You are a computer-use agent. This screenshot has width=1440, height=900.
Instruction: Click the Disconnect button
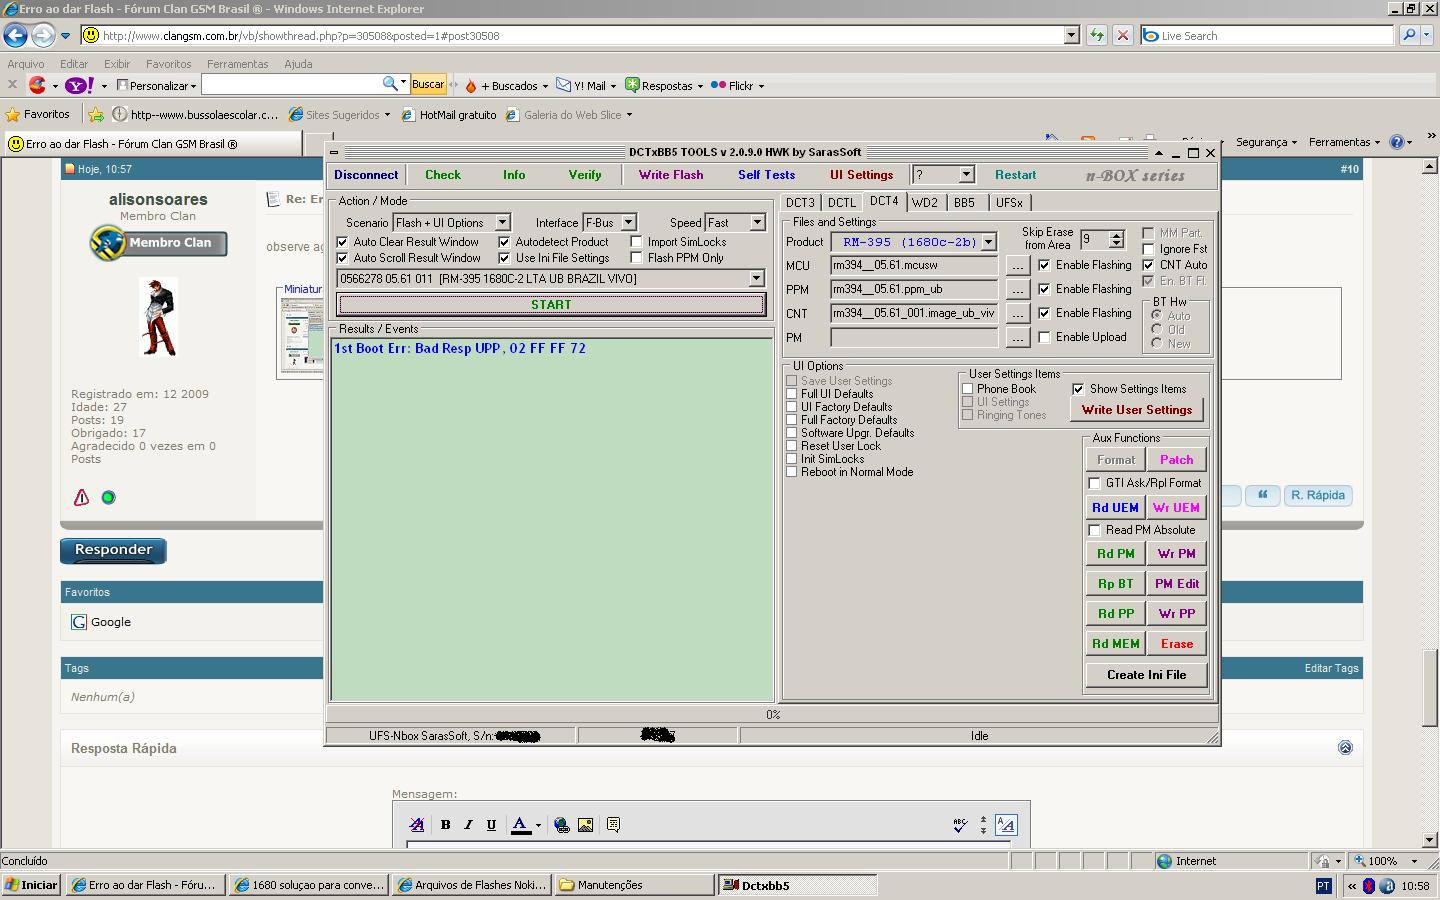click(x=366, y=175)
